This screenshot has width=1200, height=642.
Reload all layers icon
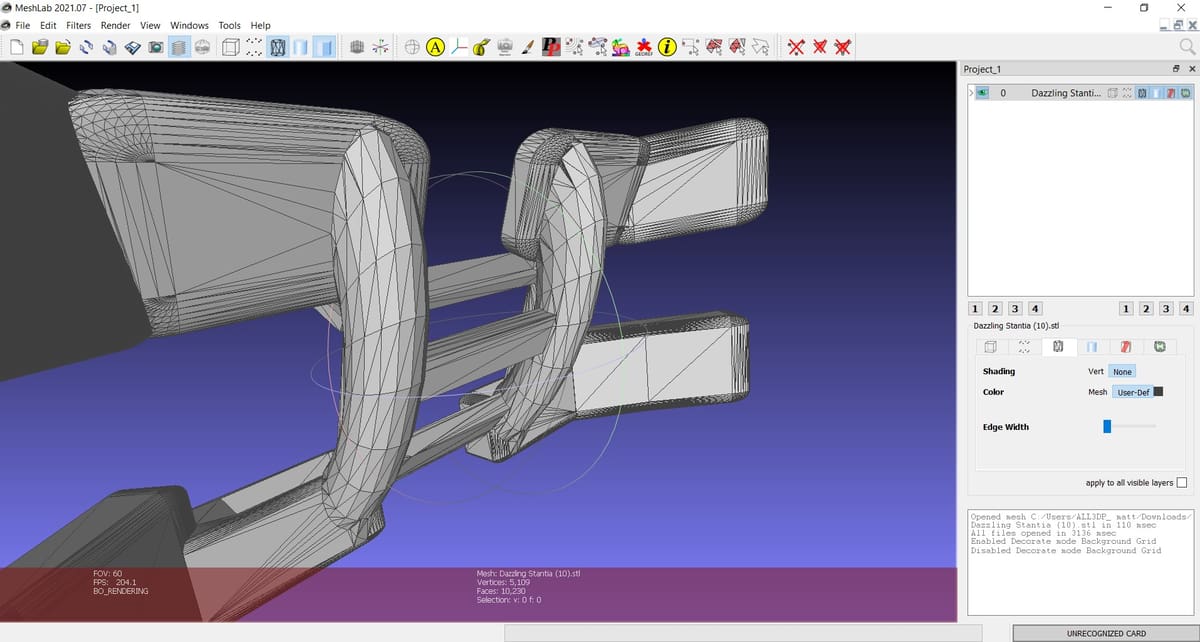click(x=109, y=47)
